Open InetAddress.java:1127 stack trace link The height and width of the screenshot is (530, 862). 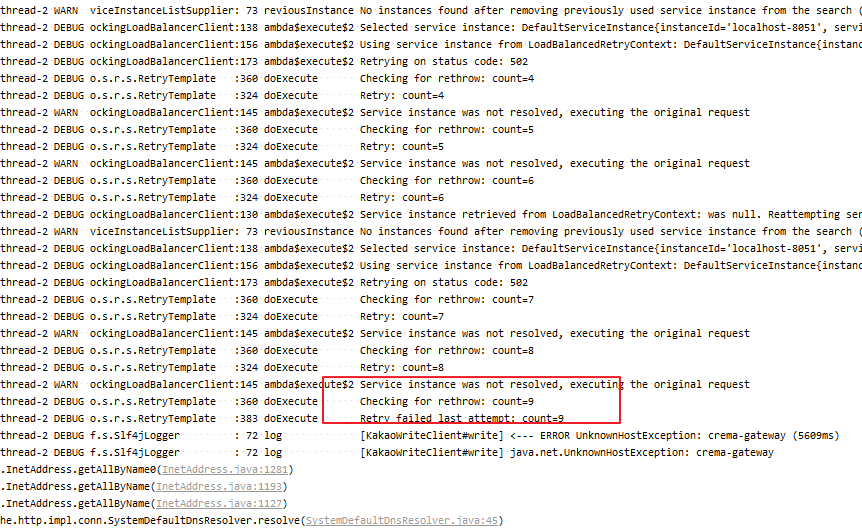click(x=219, y=504)
